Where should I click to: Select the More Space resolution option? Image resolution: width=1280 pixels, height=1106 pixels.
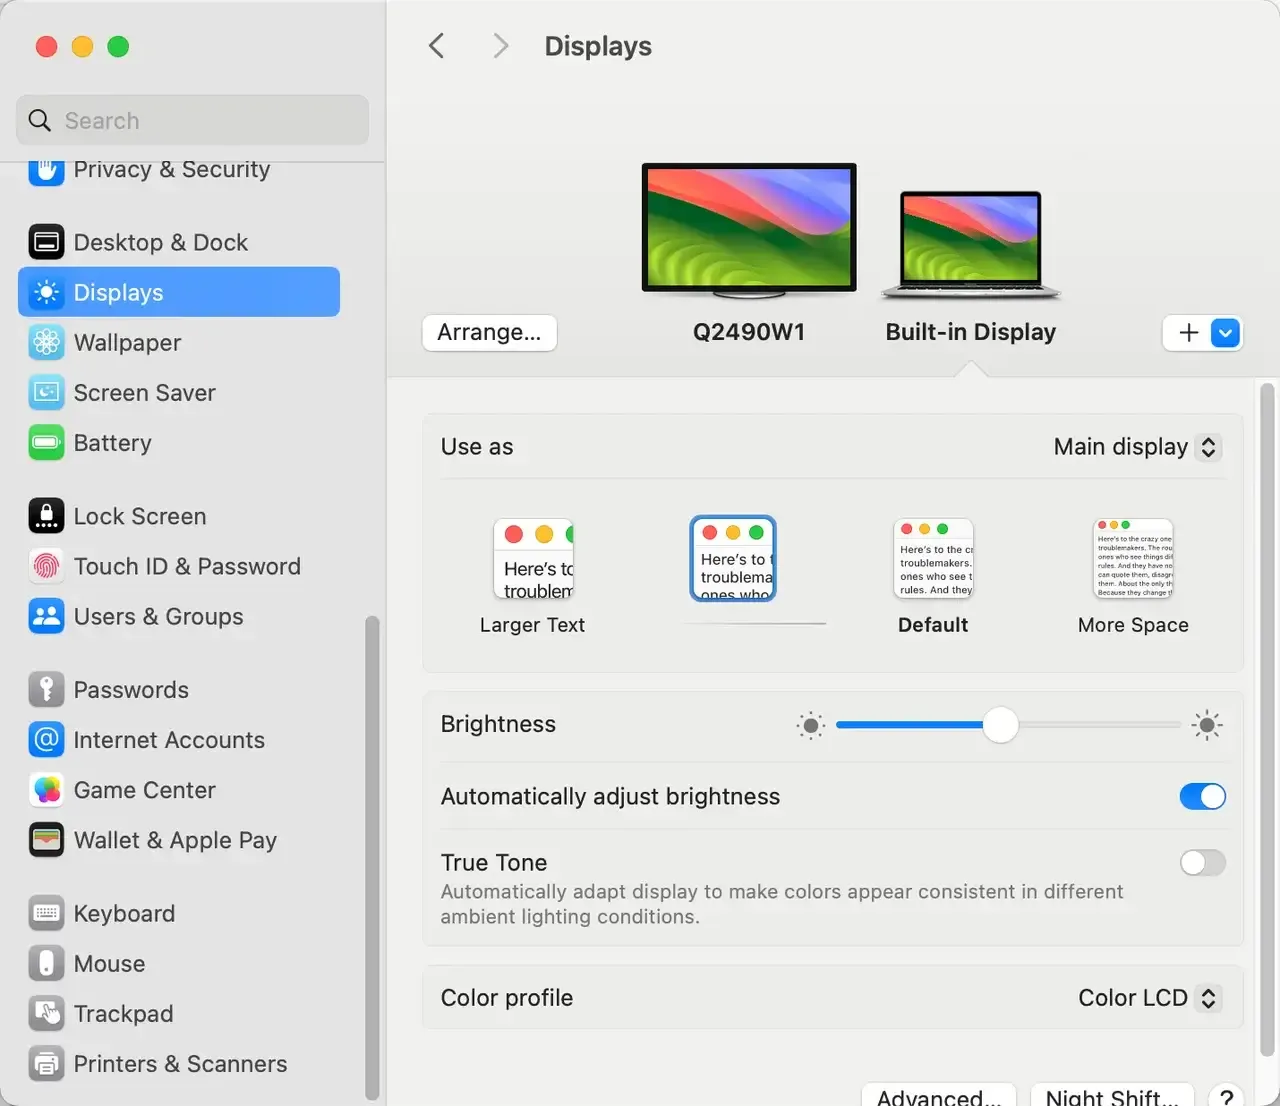click(x=1133, y=577)
